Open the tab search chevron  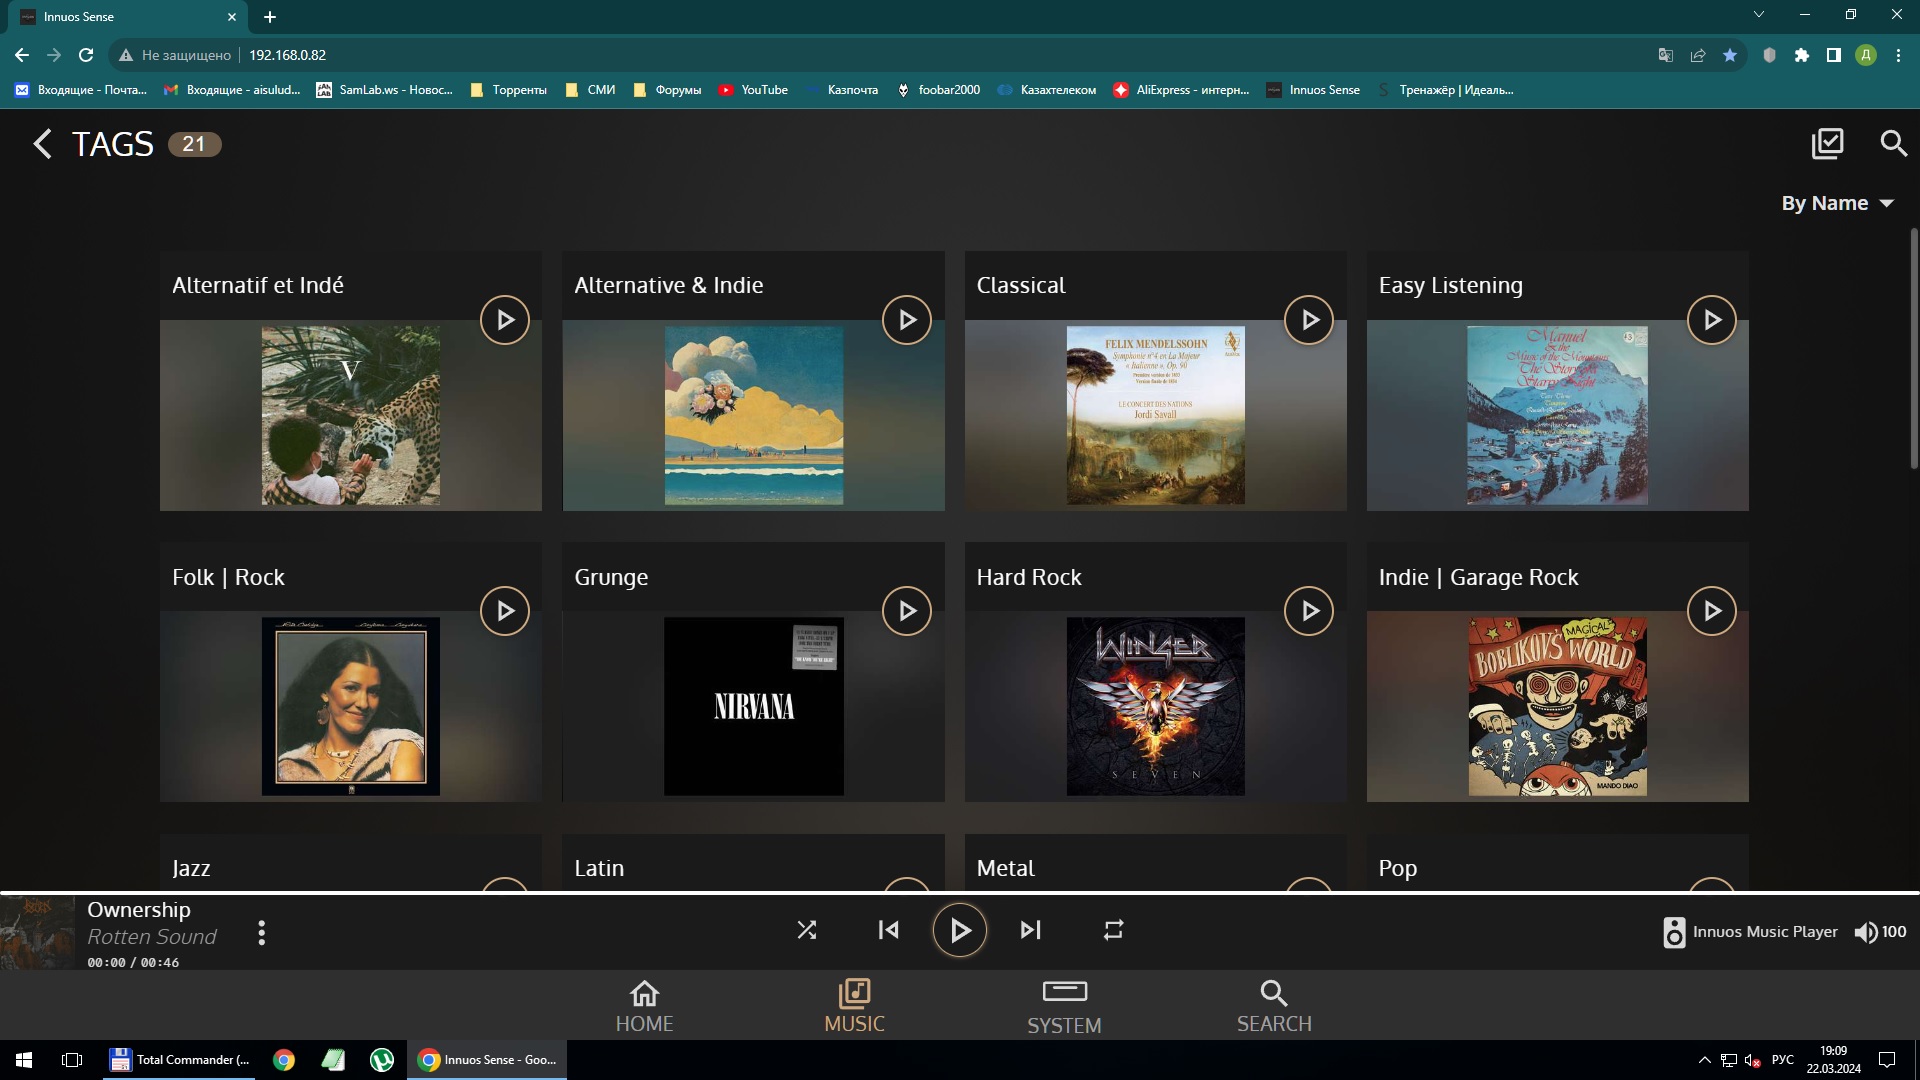click(x=1759, y=15)
